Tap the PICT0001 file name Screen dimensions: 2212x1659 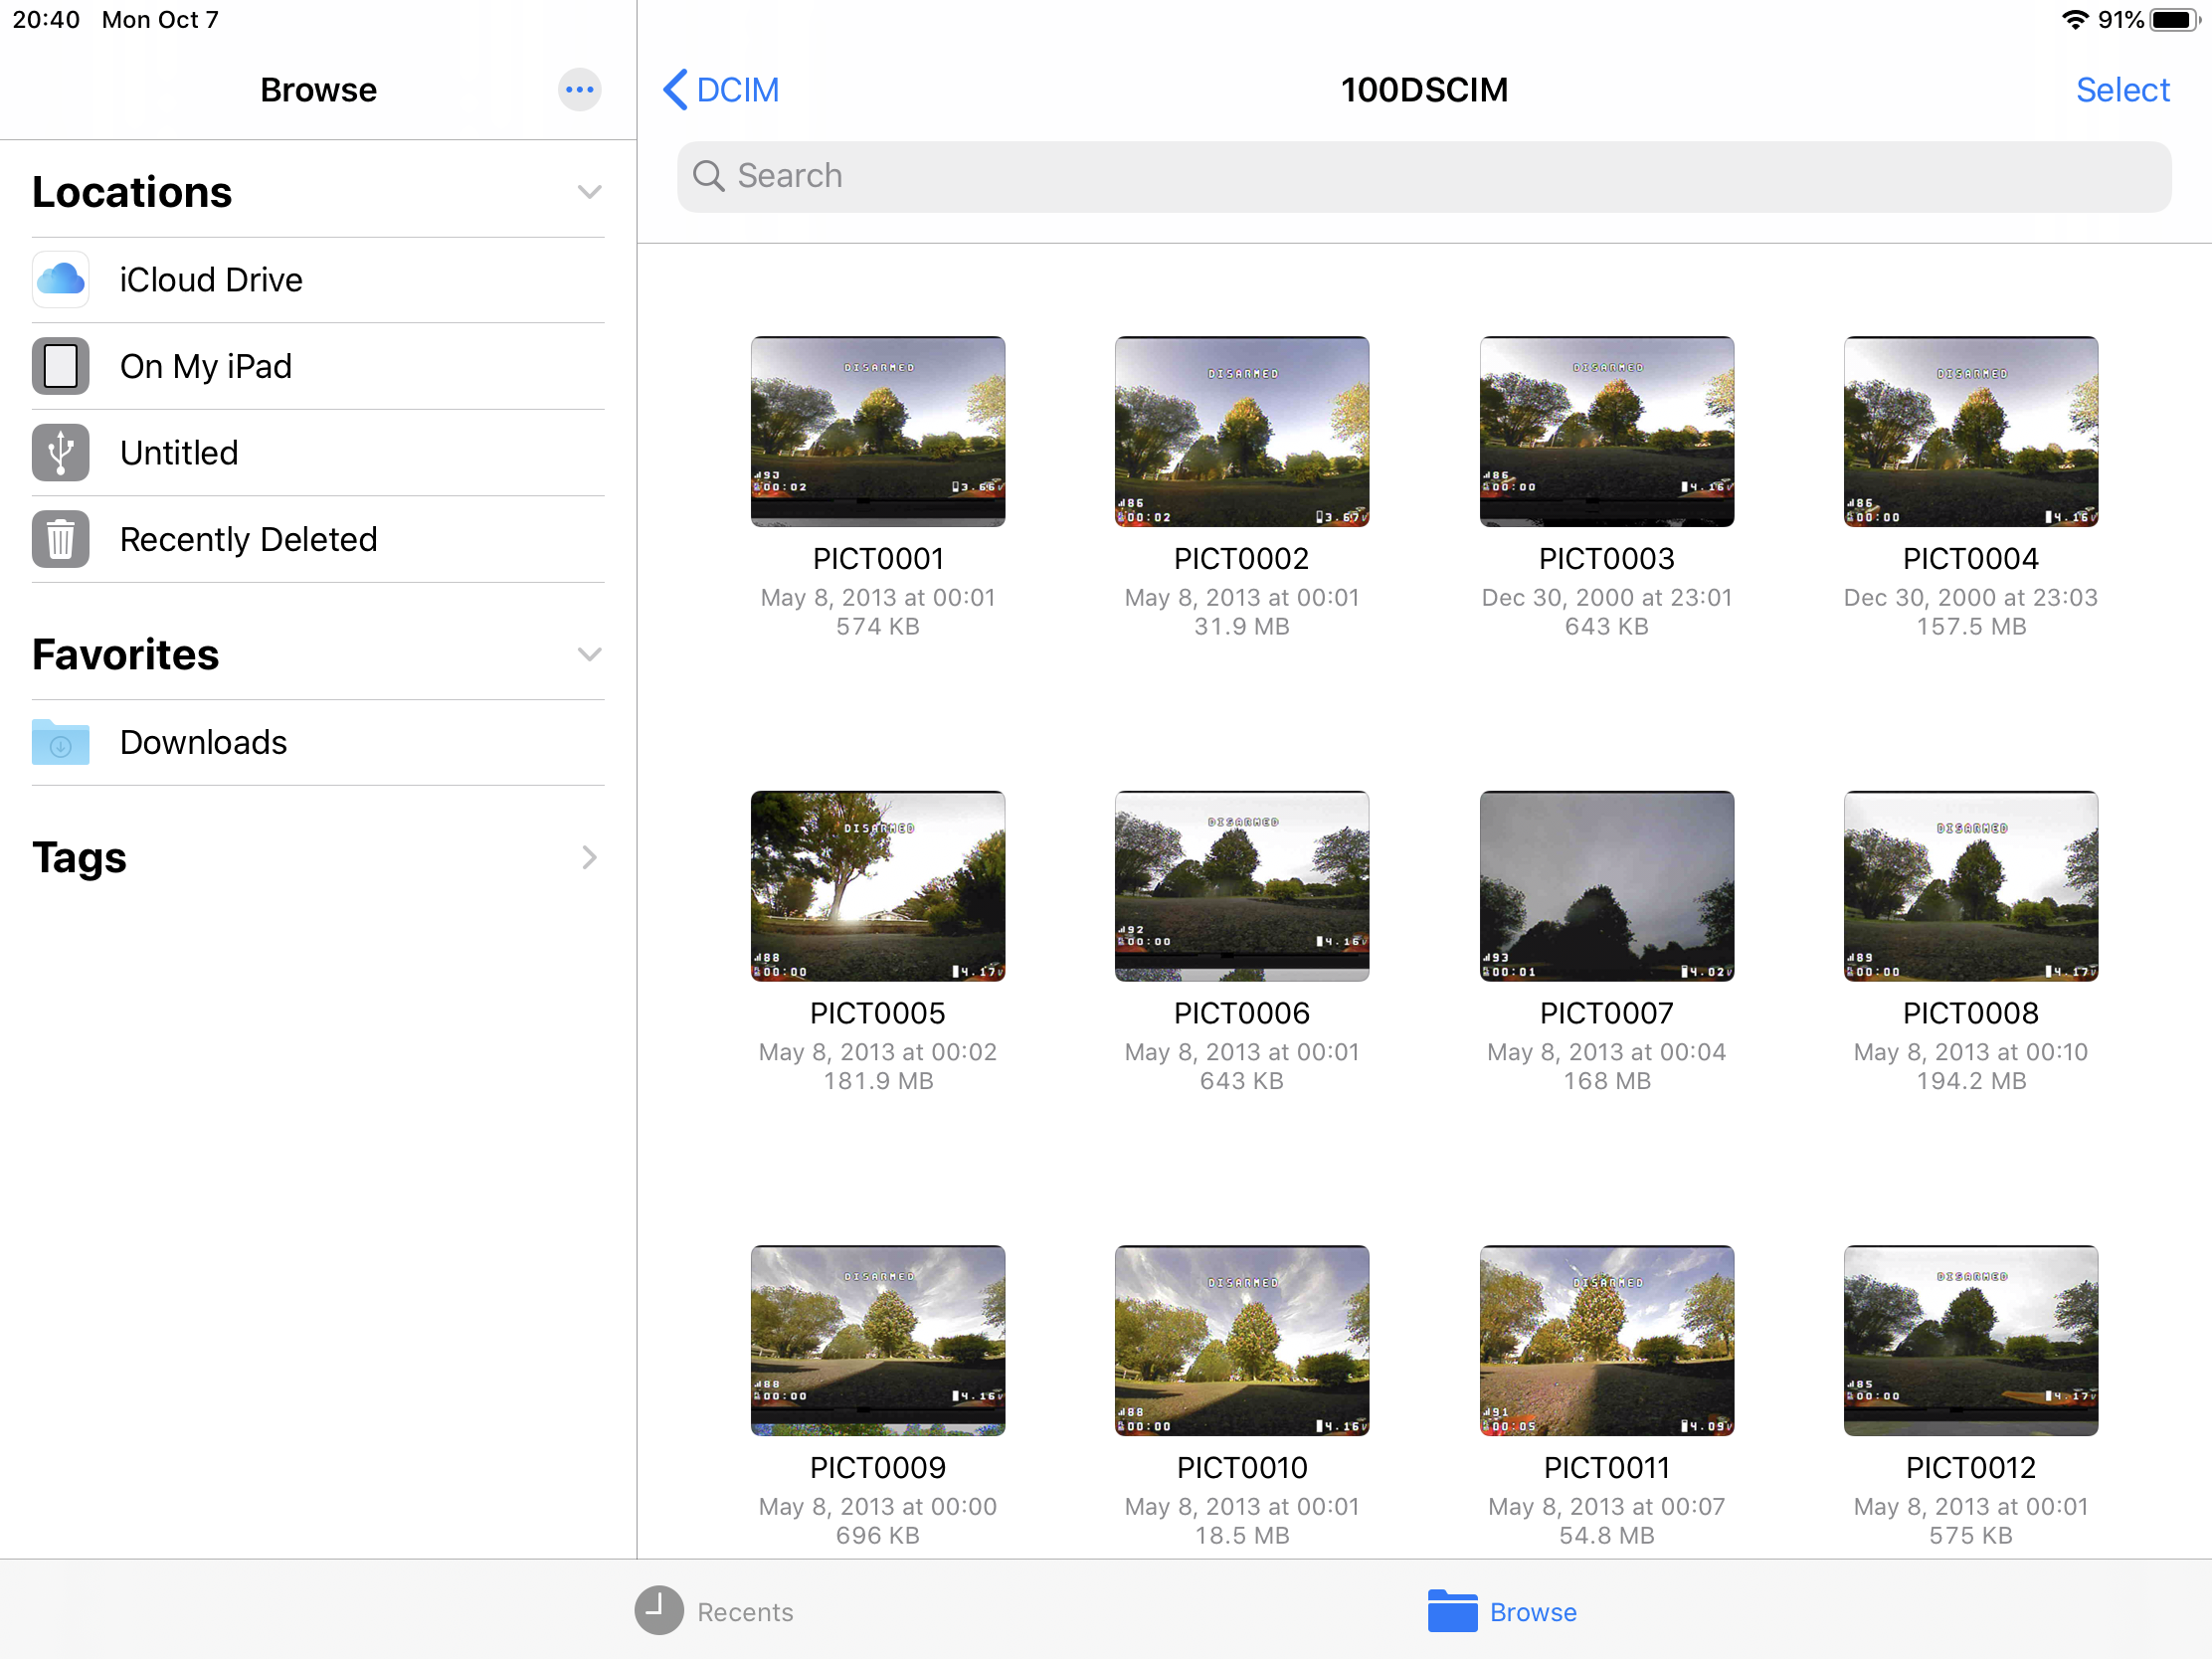click(x=878, y=559)
